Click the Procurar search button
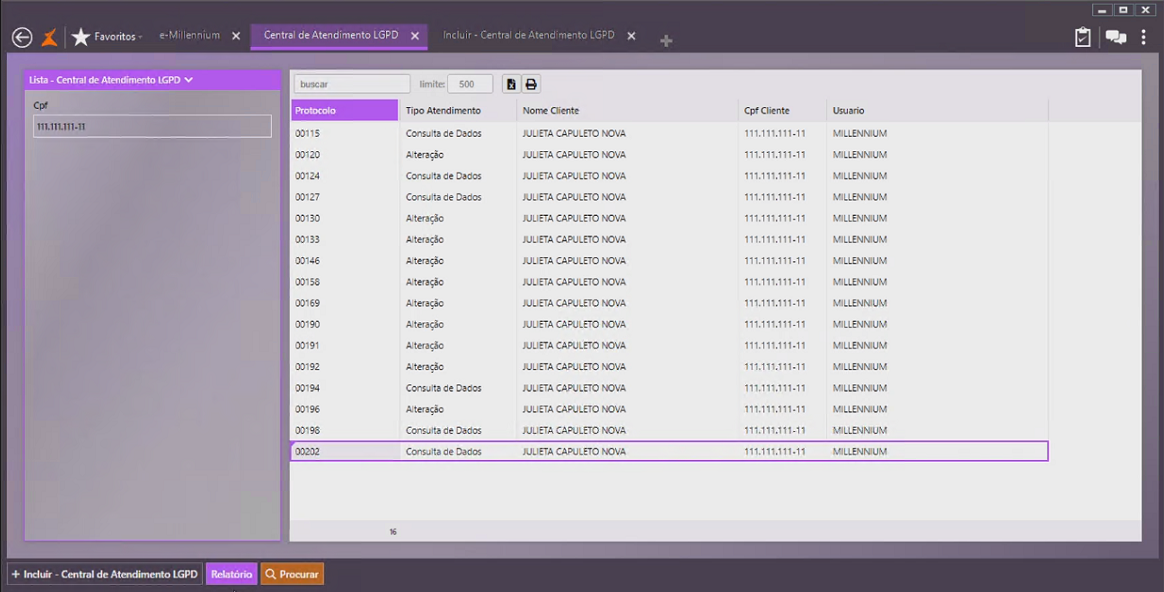This screenshot has width=1164, height=592. 292,574
